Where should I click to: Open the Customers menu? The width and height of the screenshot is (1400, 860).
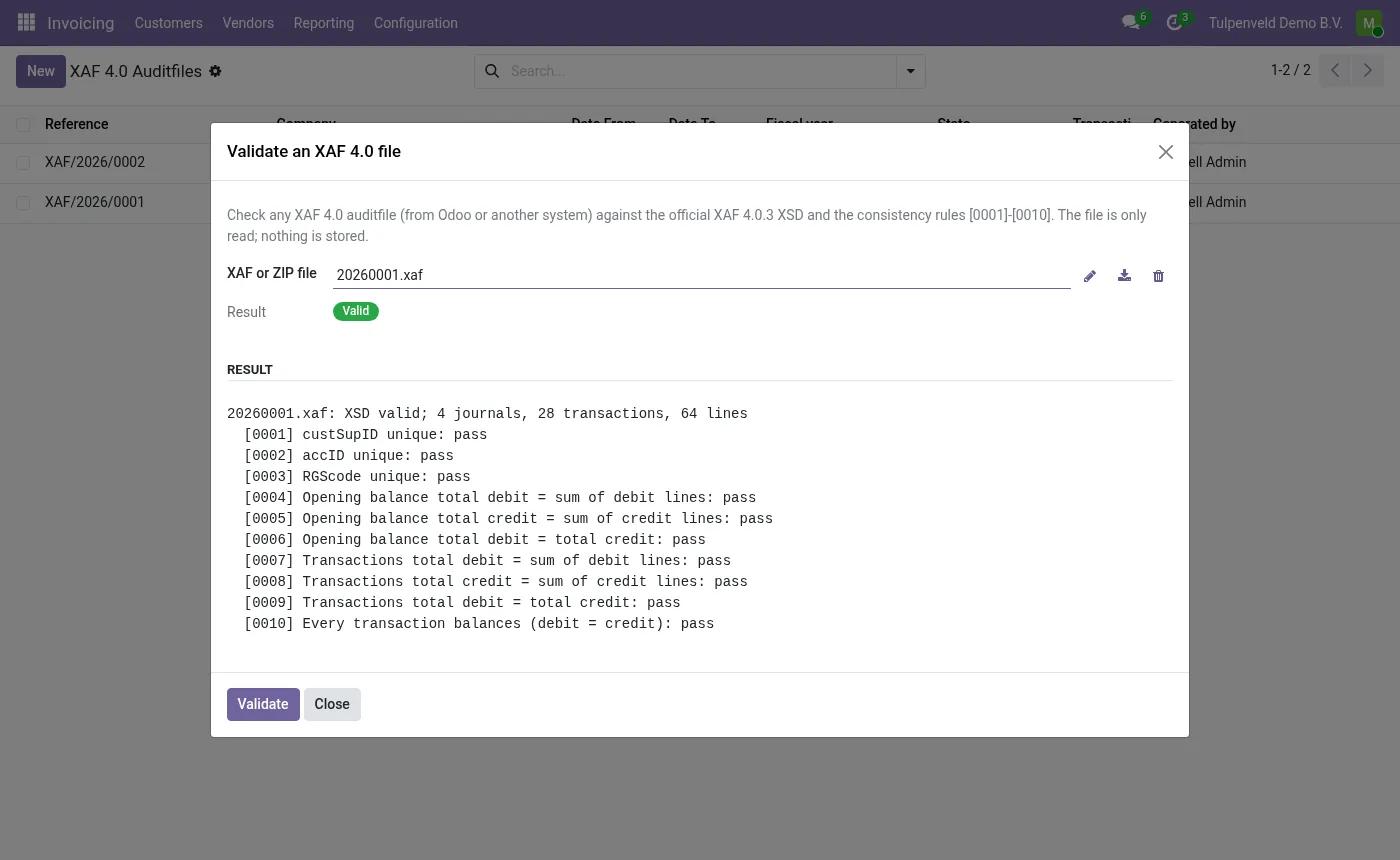click(x=169, y=23)
